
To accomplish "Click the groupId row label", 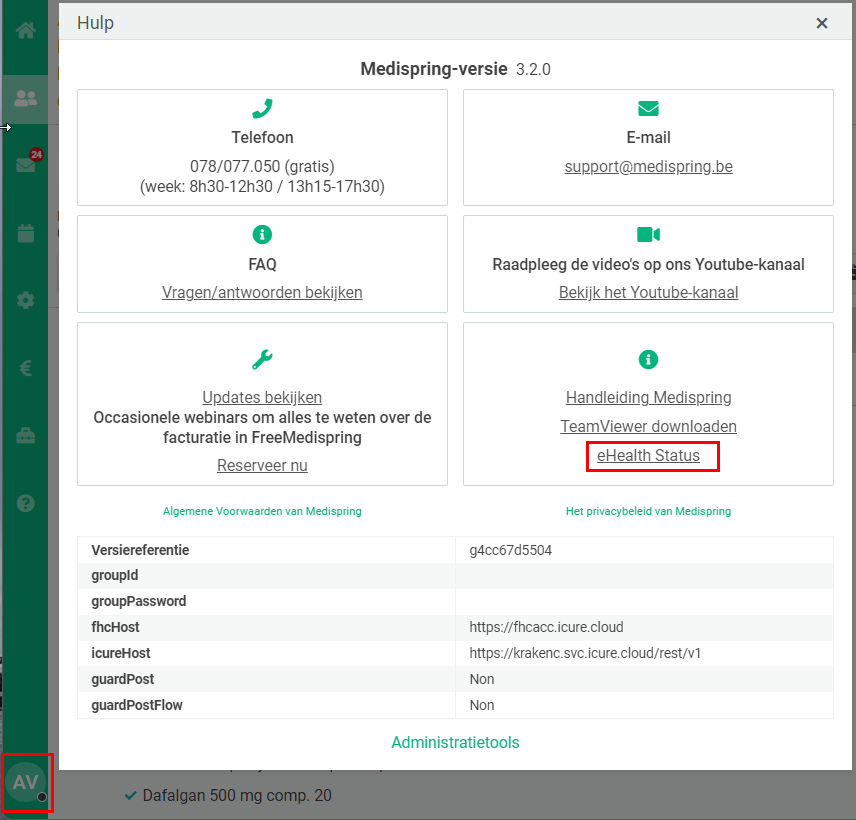I will point(115,575).
